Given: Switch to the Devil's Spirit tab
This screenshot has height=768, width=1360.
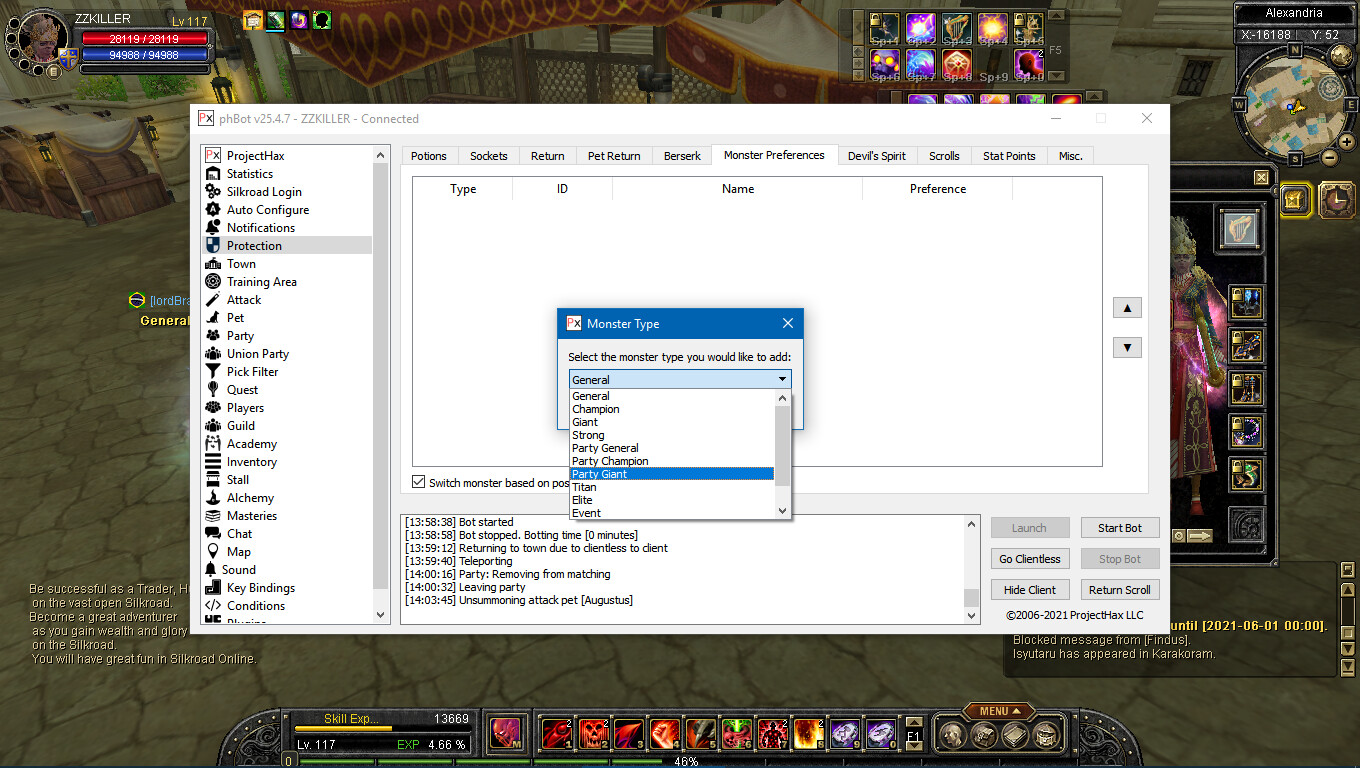Looking at the screenshot, I should [876, 156].
